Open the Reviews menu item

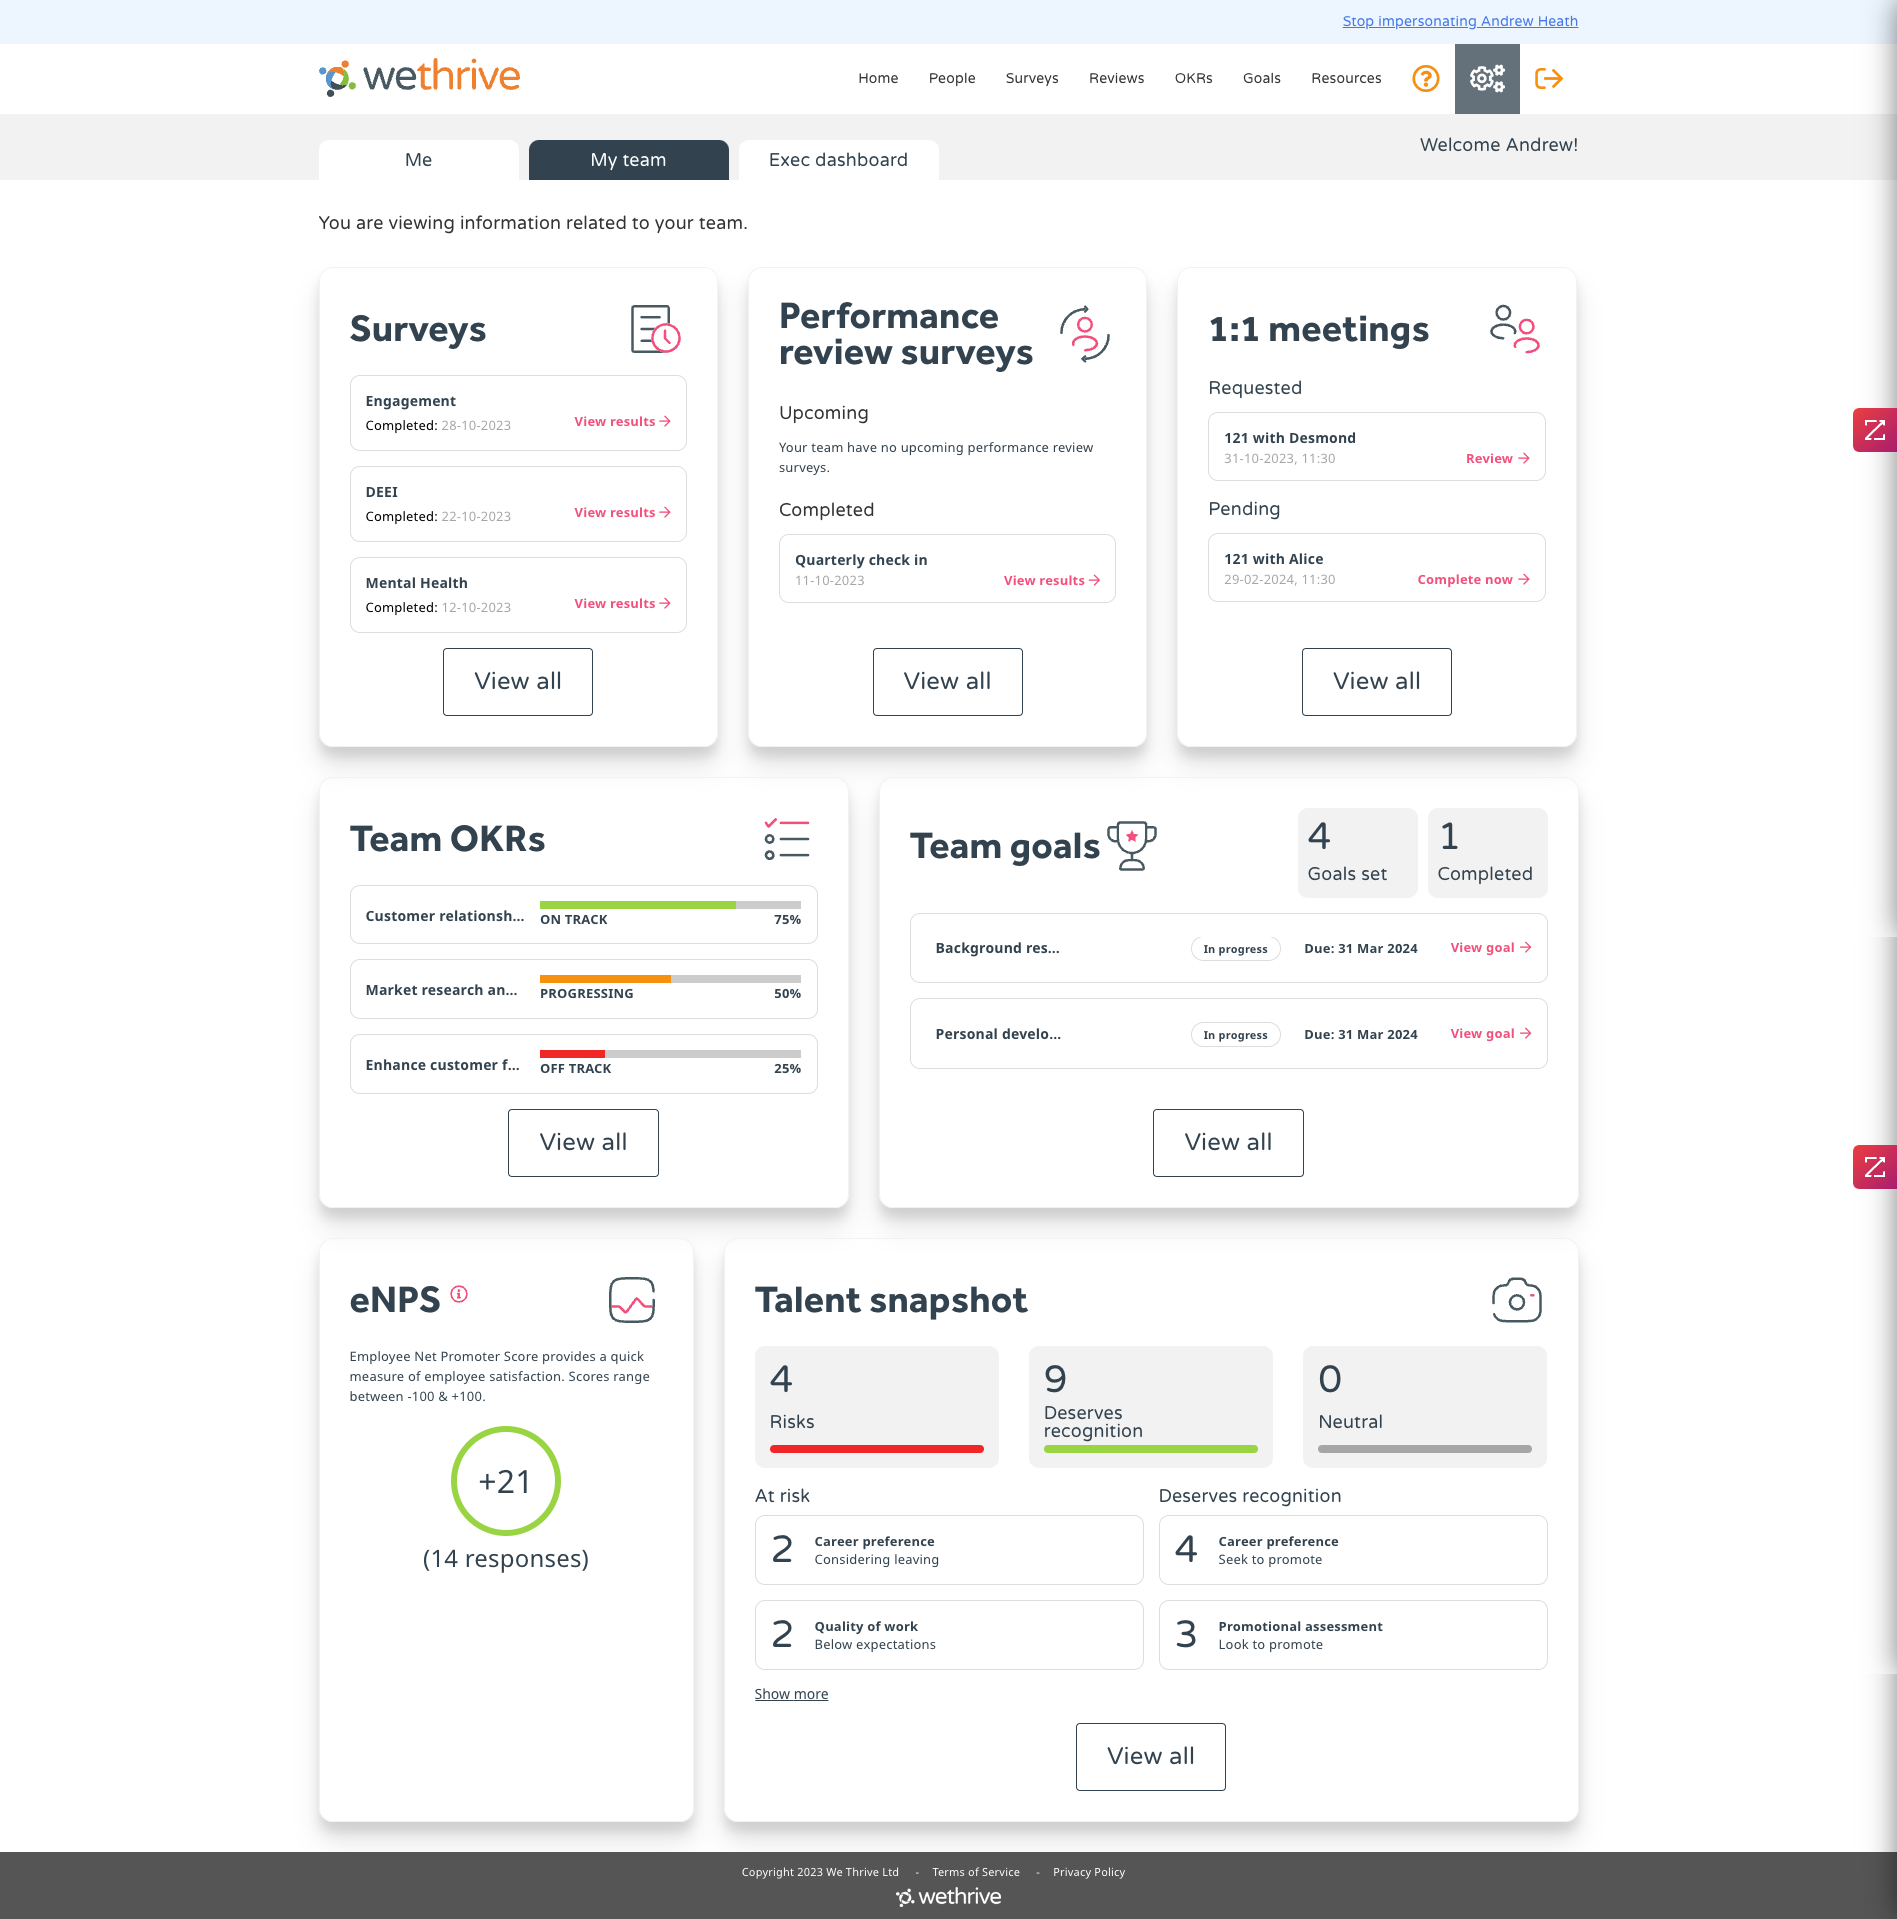tap(1115, 78)
